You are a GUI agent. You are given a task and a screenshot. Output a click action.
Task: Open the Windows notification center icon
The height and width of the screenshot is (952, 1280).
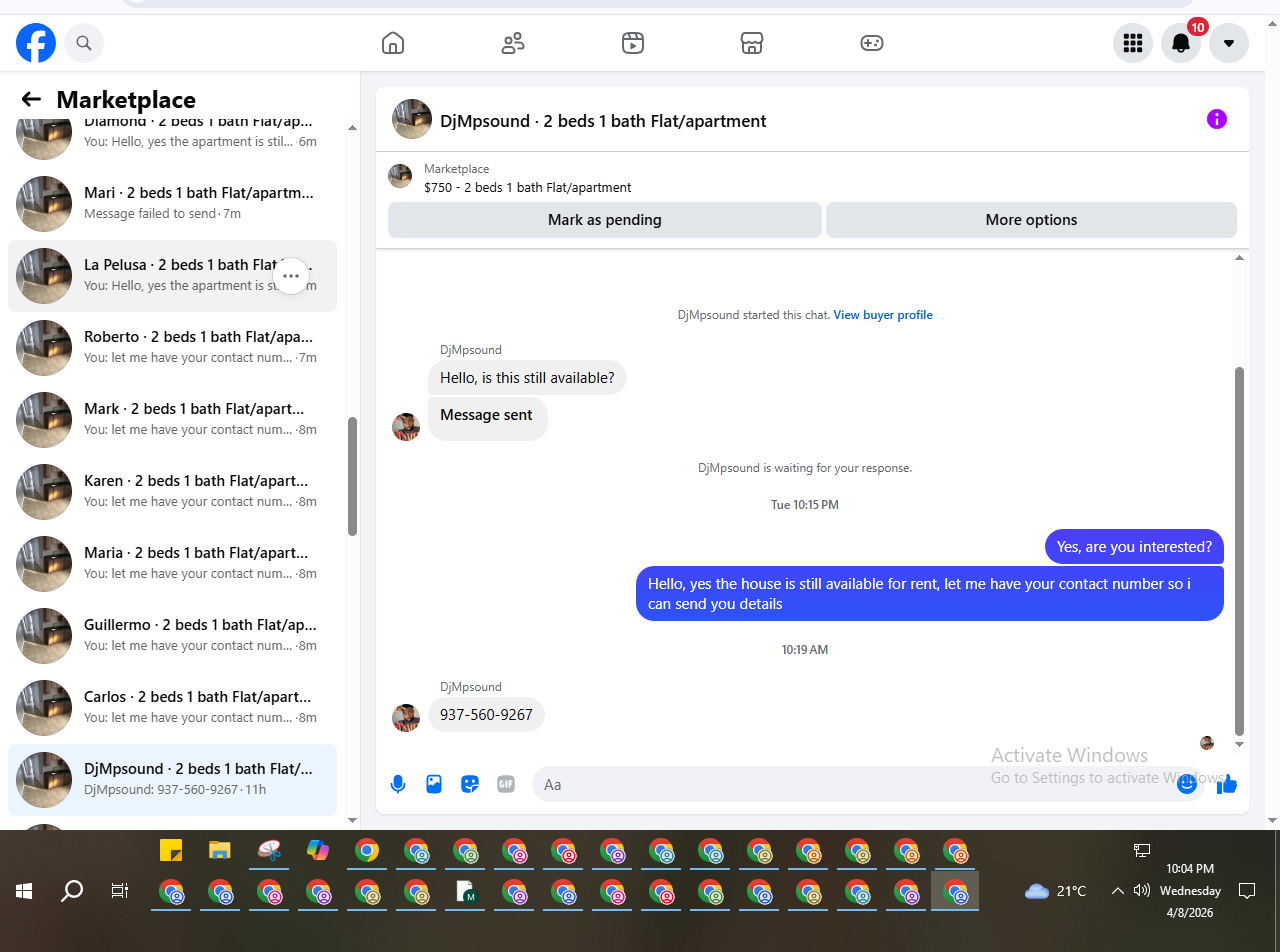tap(1247, 891)
